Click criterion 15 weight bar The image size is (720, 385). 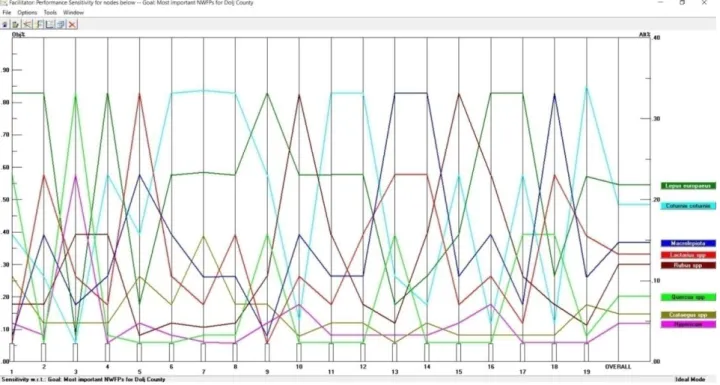click(x=458, y=352)
